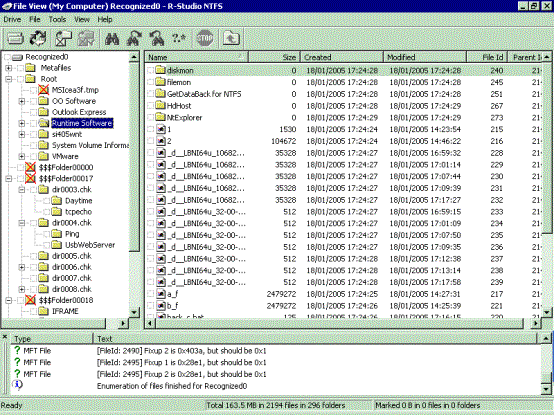
Task: Collapse the dir0003.chk node
Action: pos(22,190)
